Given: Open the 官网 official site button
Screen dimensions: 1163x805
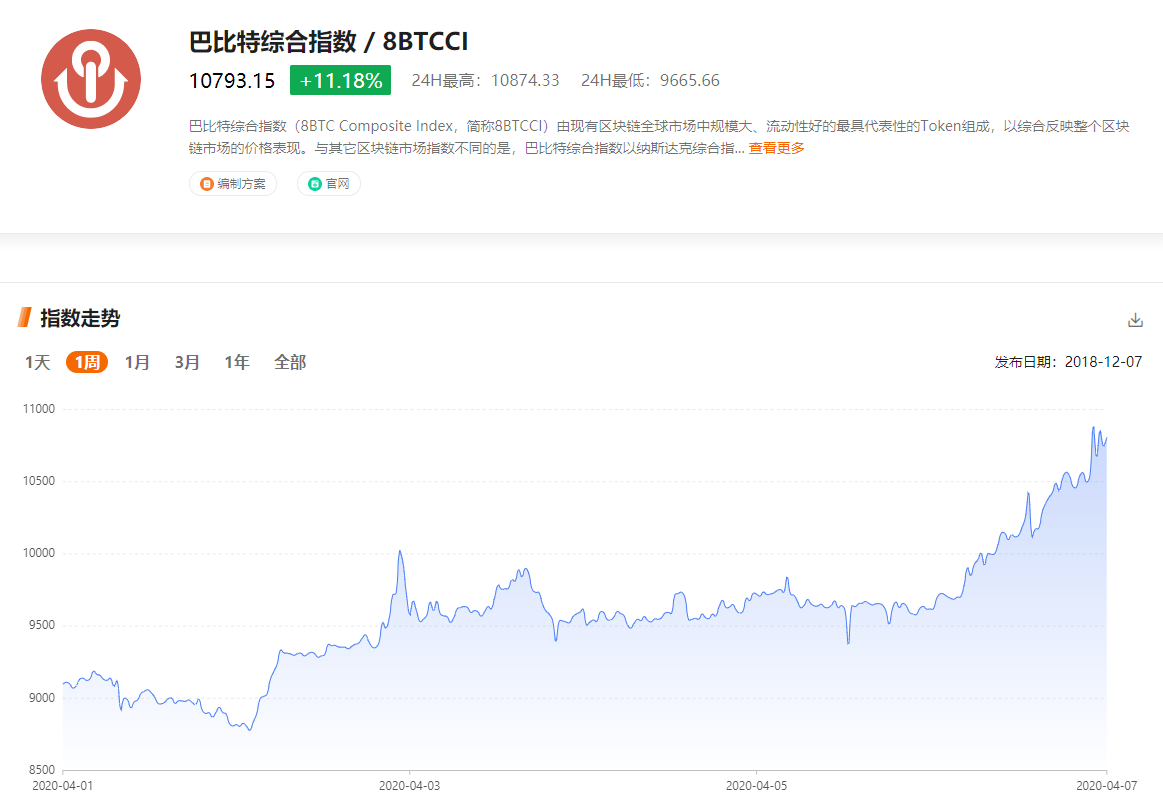Looking at the screenshot, I should pyautogui.click(x=329, y=183).
